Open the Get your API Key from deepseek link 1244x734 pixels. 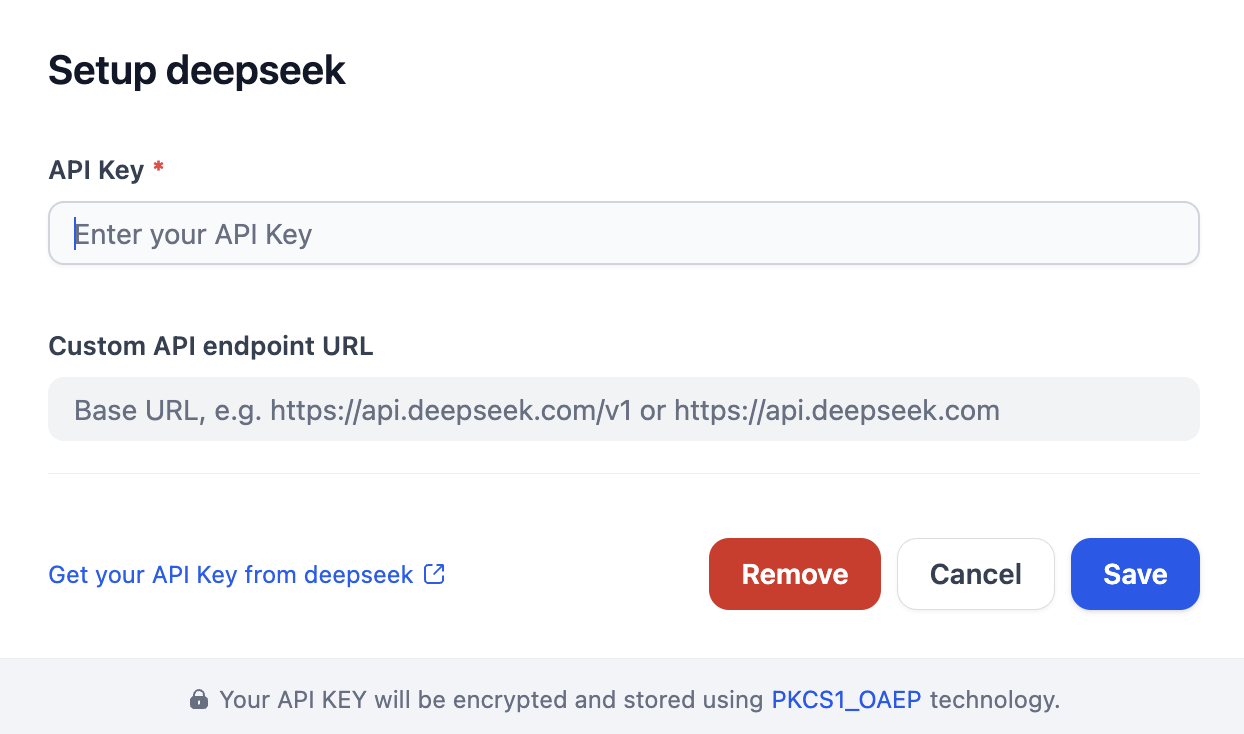[231, 575]
